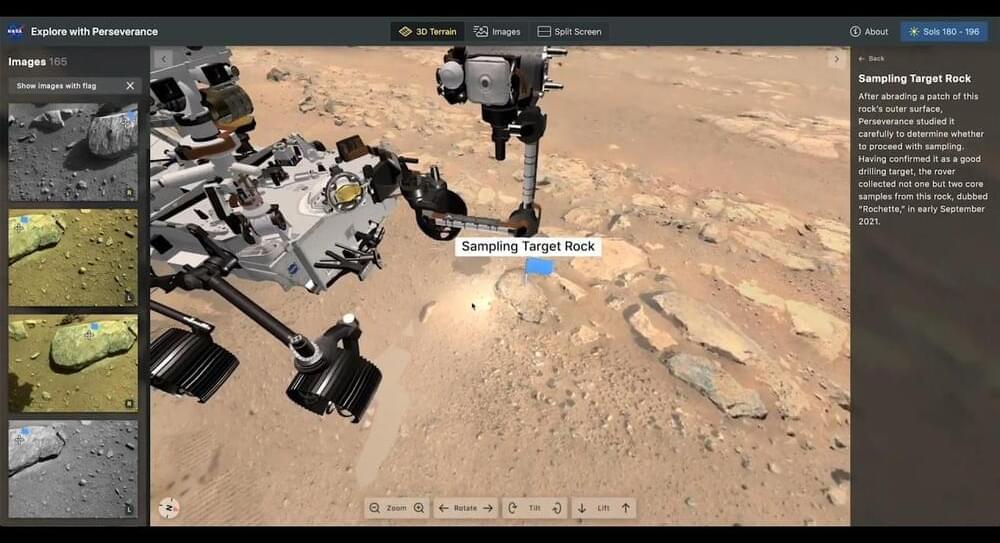
Task: Rotate the terrain view right
Action: (488, 508)
